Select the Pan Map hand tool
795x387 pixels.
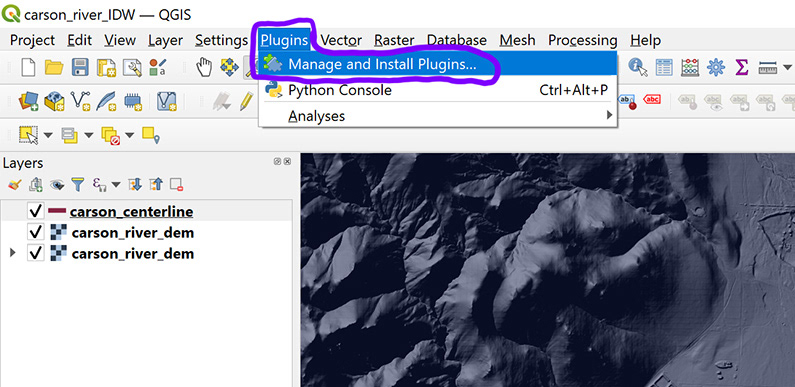pos(204,67)
